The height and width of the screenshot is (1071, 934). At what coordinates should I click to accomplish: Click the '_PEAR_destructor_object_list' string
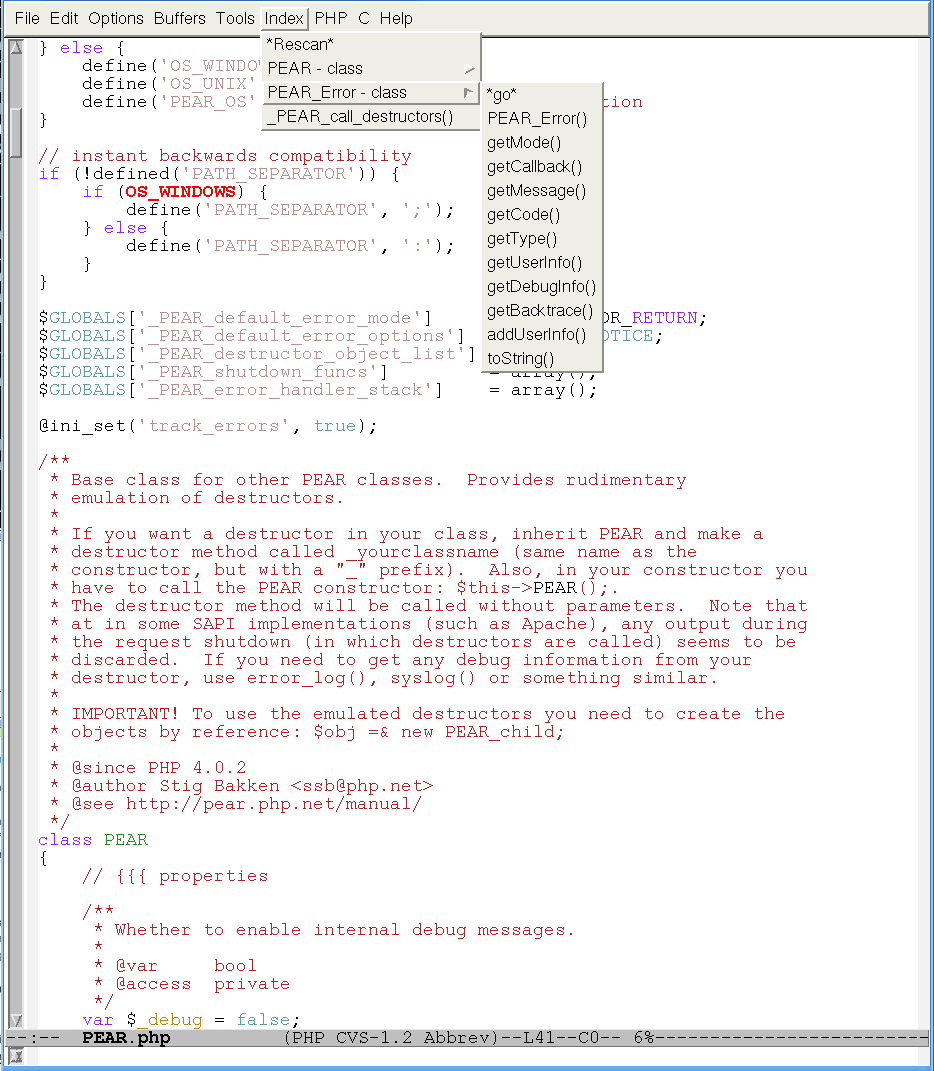click(301, 354)
